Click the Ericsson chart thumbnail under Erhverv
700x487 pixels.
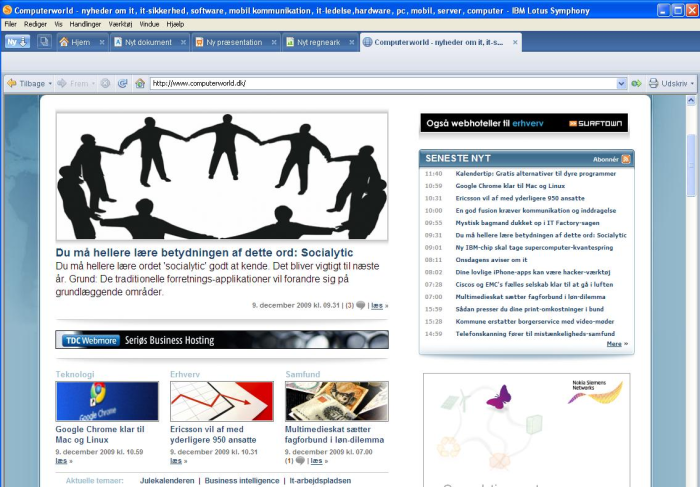coord(221,401)
